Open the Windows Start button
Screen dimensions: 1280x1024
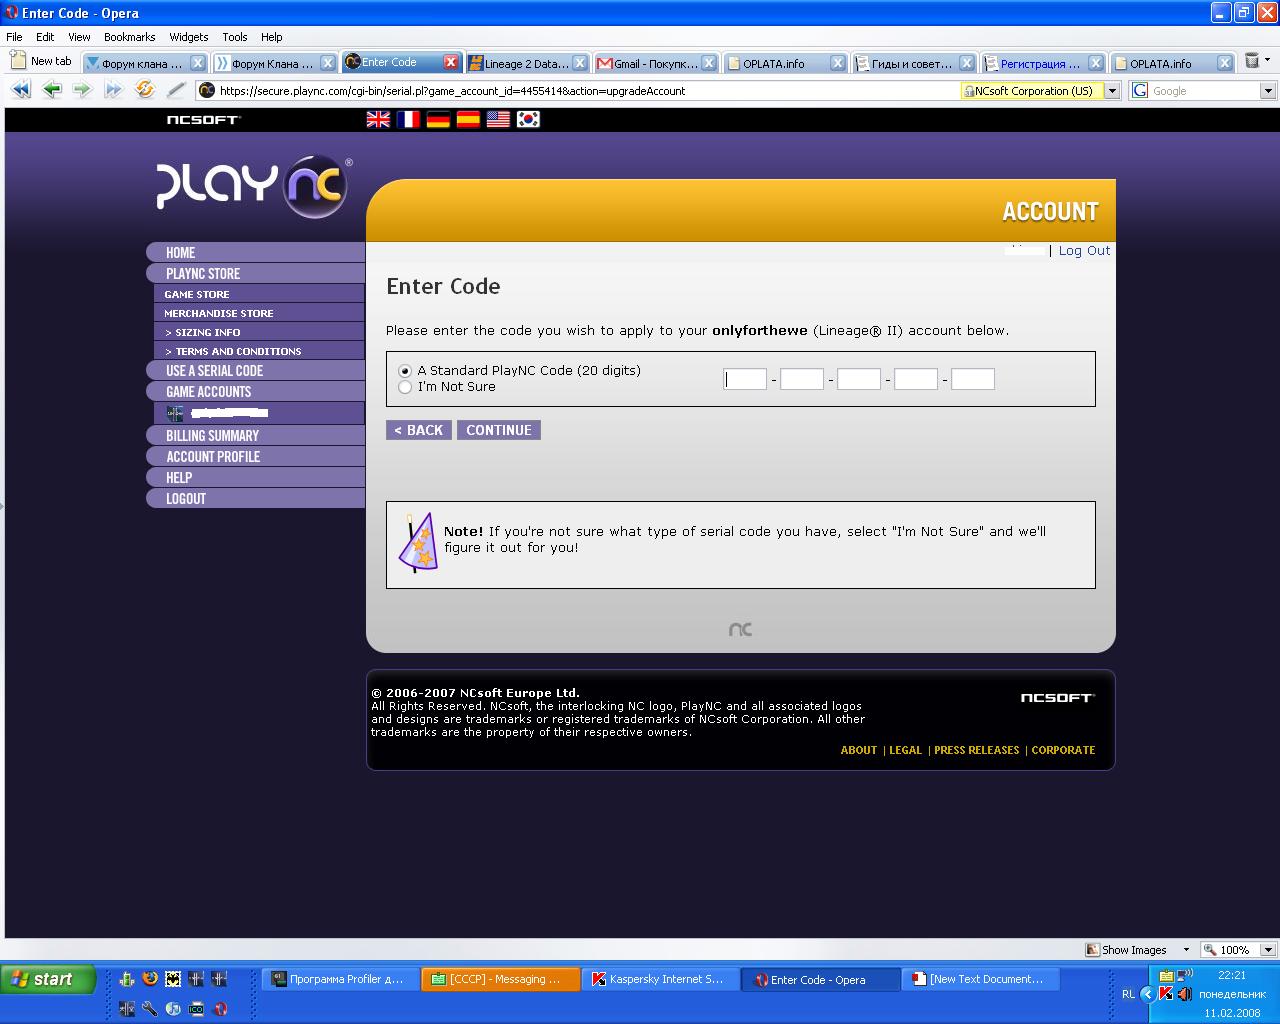(x=48, y=979)
